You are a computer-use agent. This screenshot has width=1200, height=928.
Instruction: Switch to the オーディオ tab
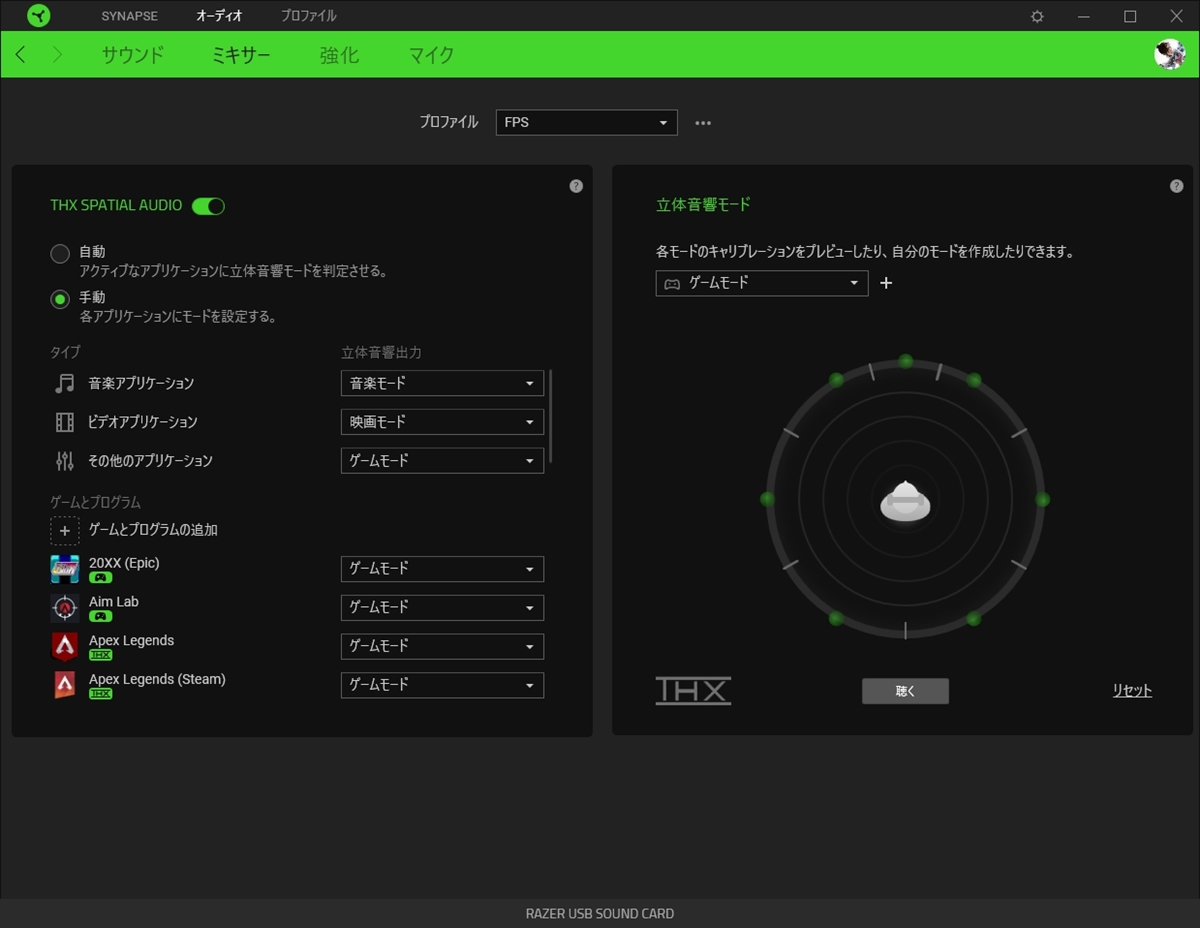219,16
